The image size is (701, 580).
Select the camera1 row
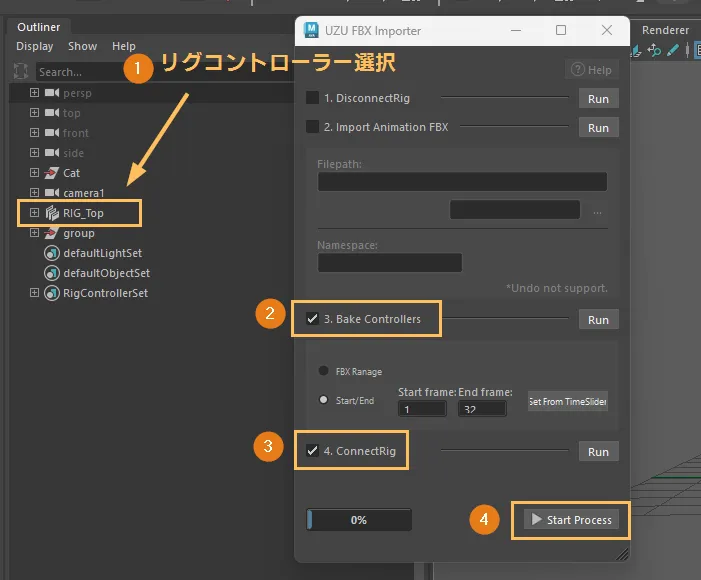point(84,193)
